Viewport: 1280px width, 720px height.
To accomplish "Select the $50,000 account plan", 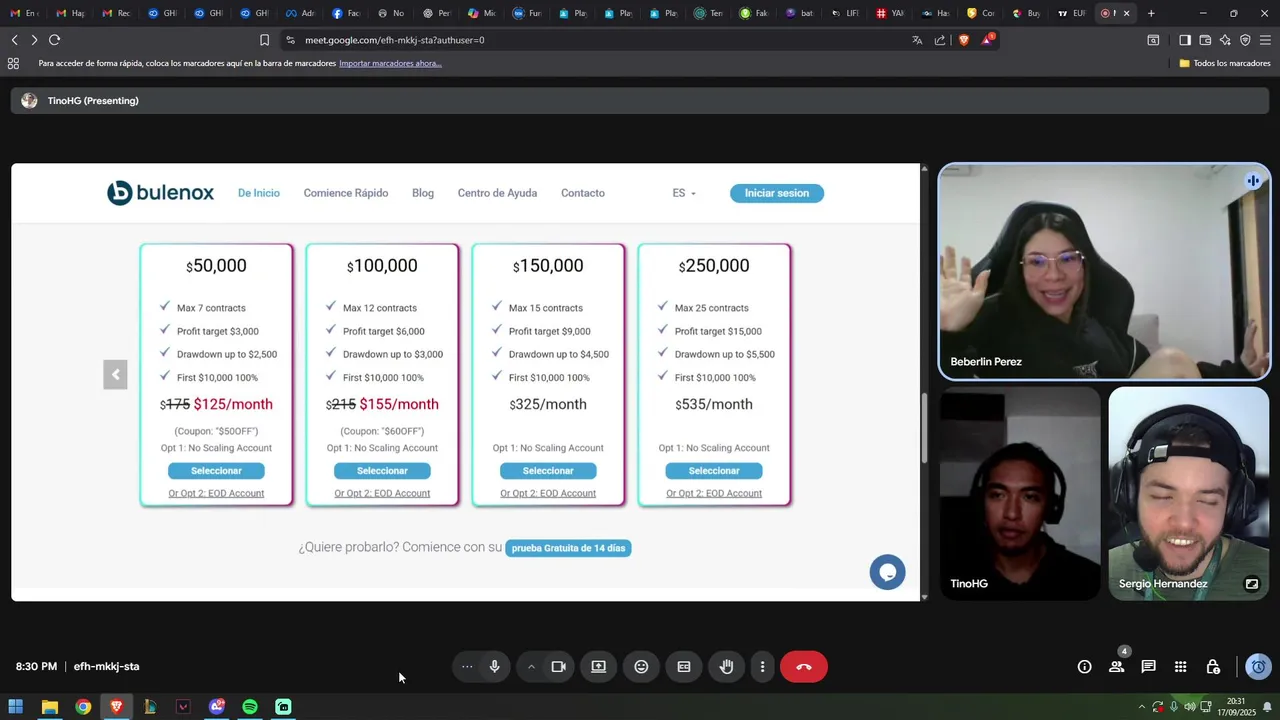I will (216, 471).
